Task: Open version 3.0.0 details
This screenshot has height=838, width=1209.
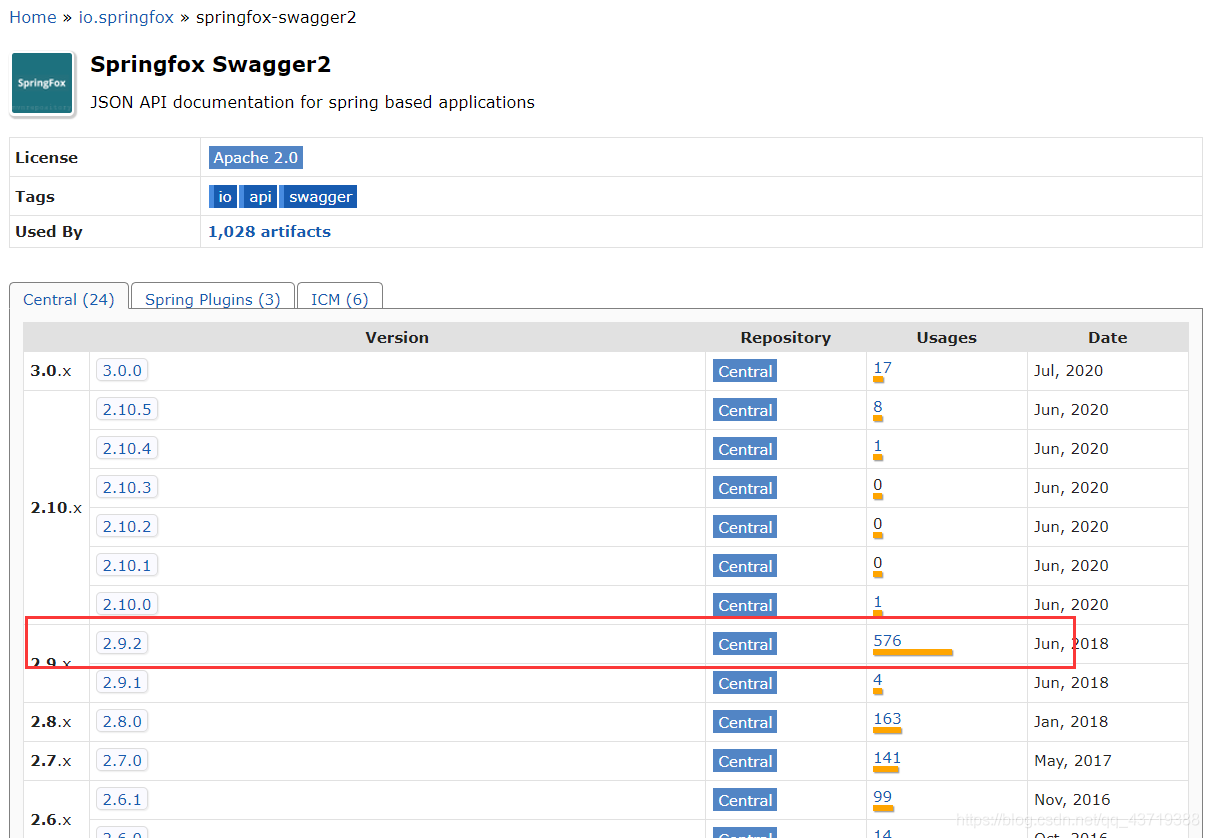Action: pyautogui.click(x=121, y=370)
